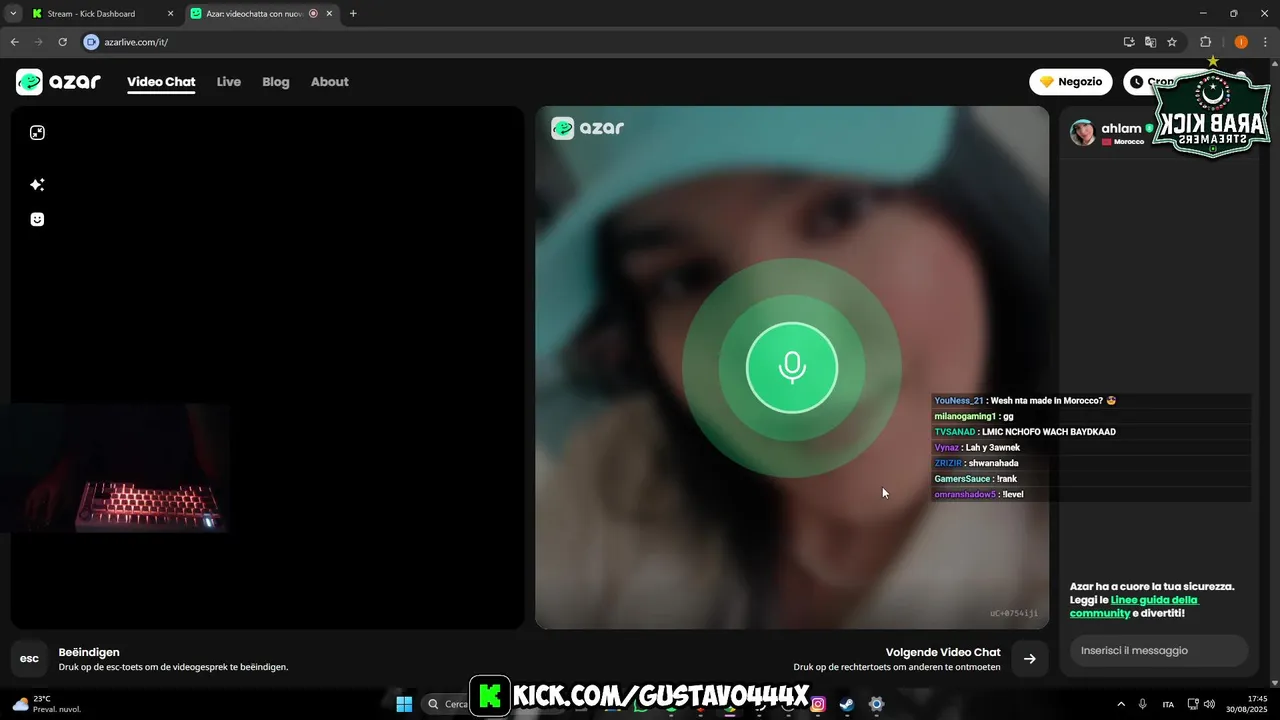The image size is (1280, 720).
Task: Click the Volgende Video Chat label
Action: 943,652
